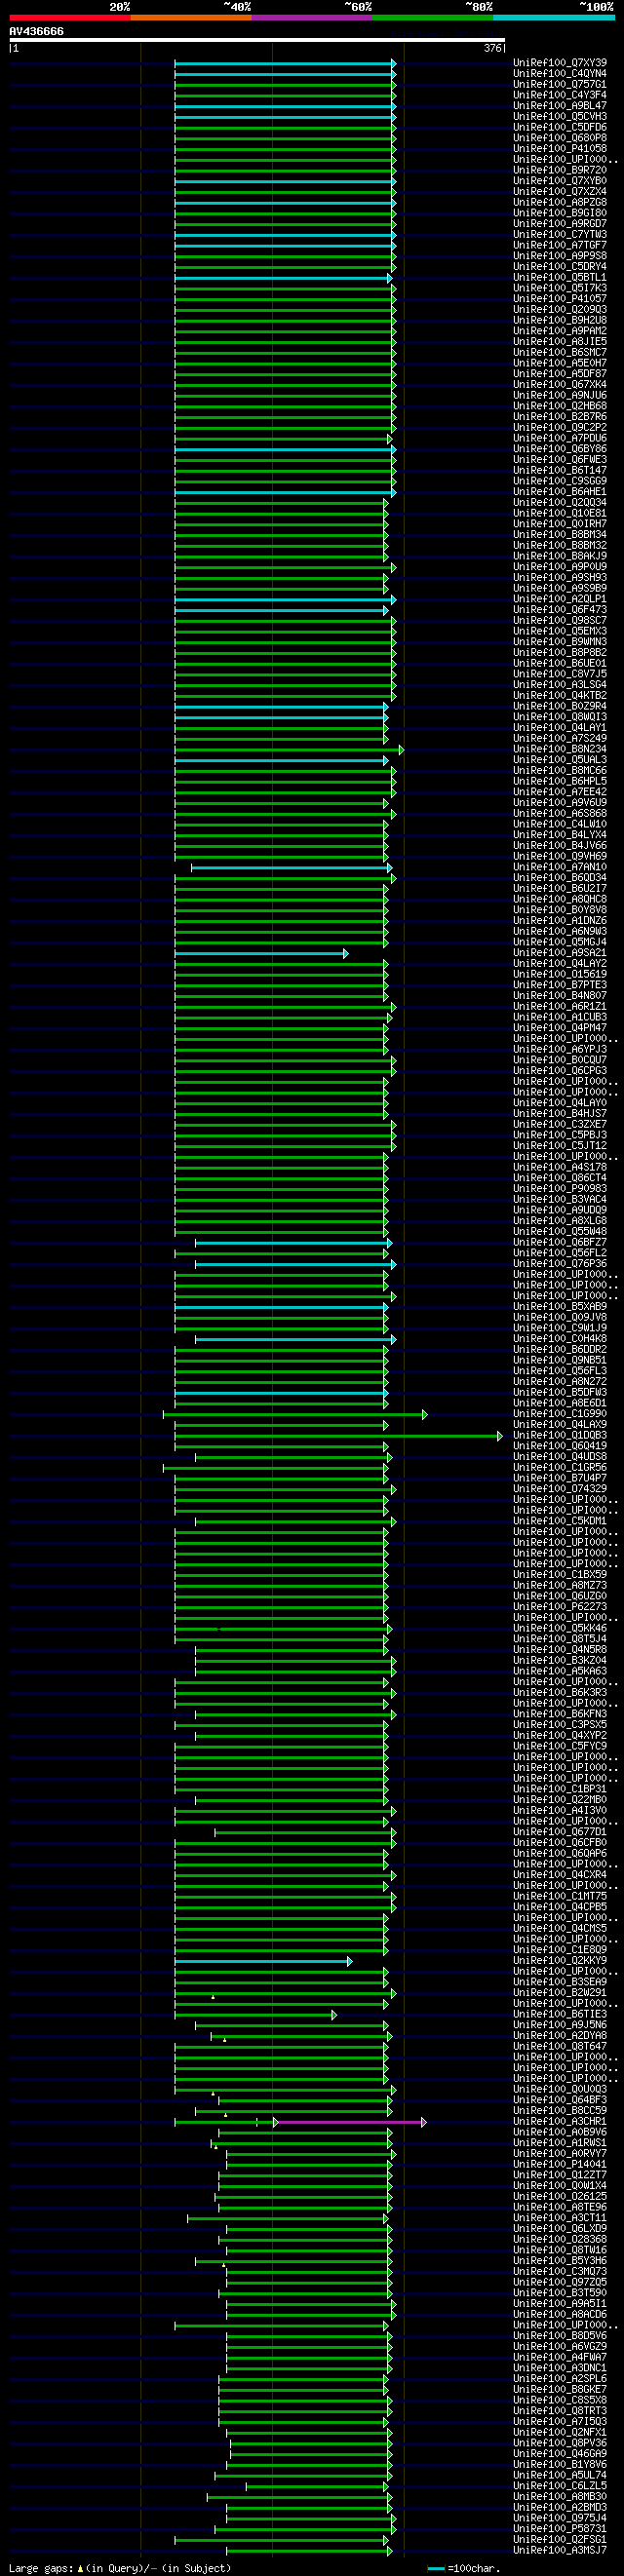Click the purple ~60% legend segment

(312, 17)
